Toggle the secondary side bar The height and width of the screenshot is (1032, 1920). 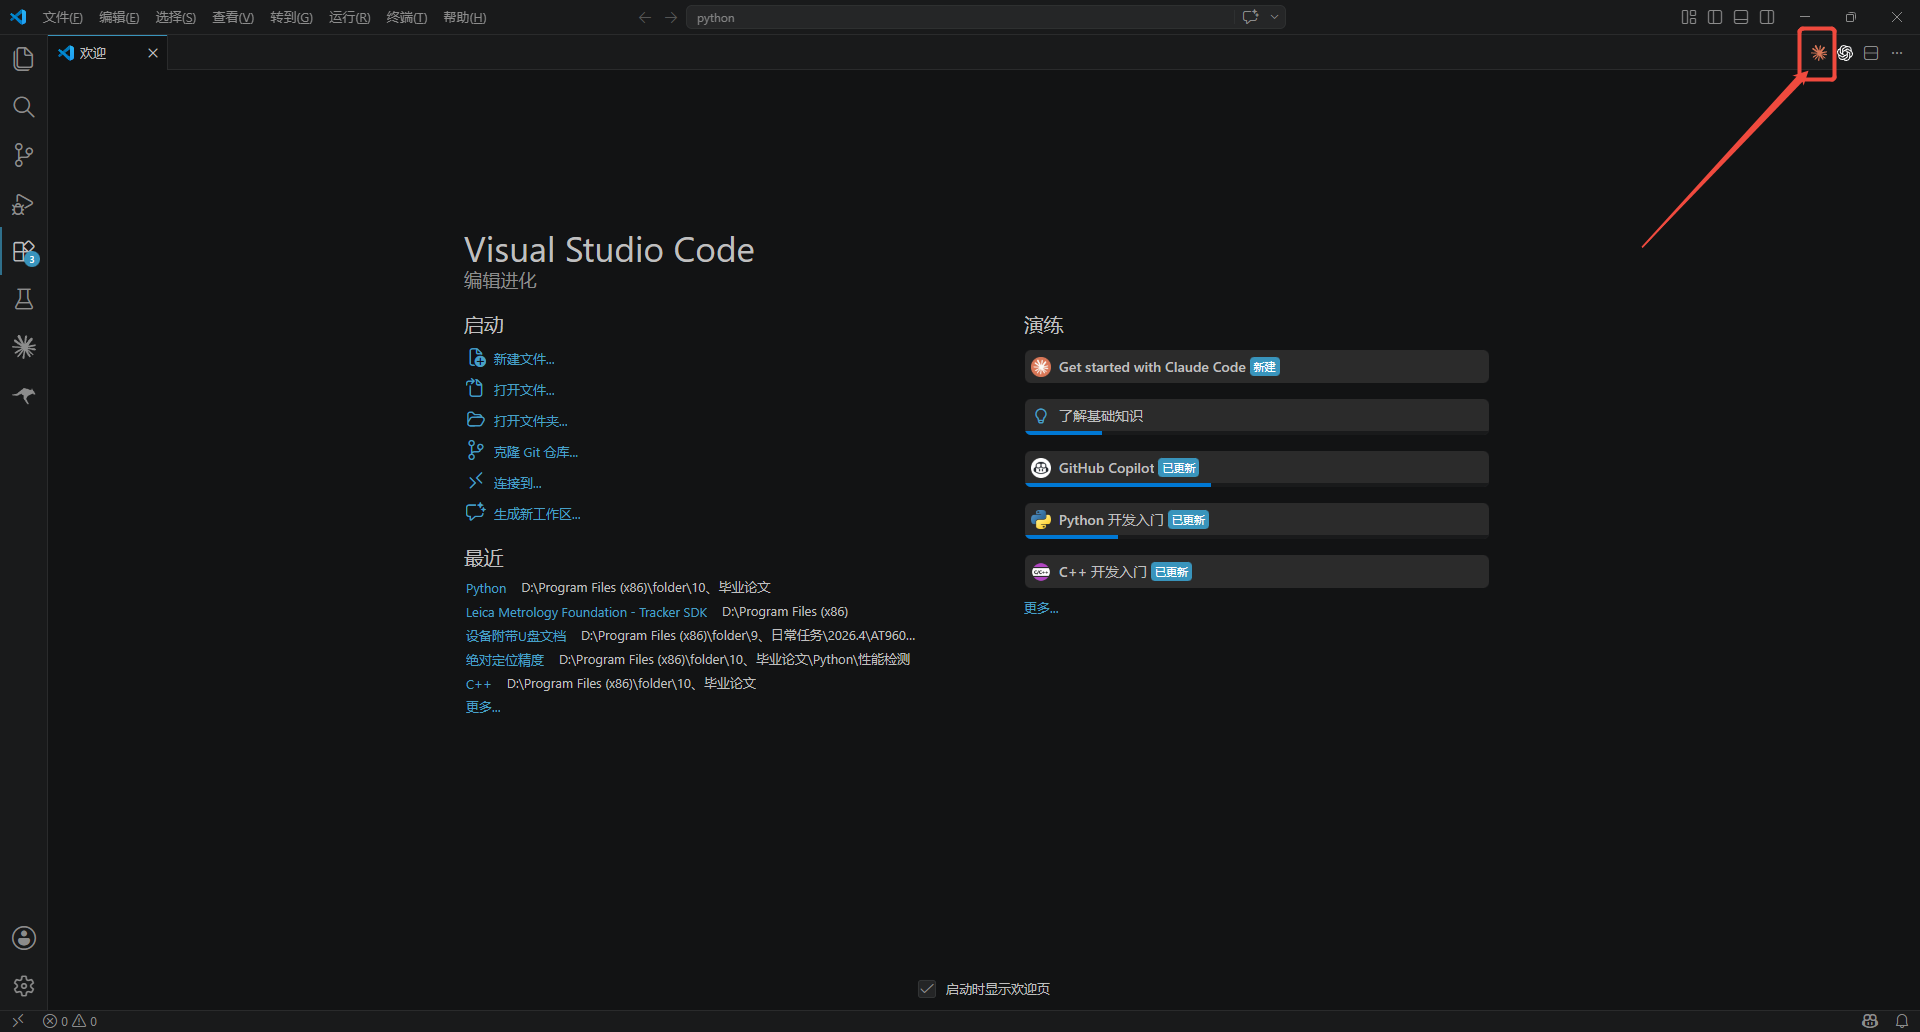click(1767, 17)
